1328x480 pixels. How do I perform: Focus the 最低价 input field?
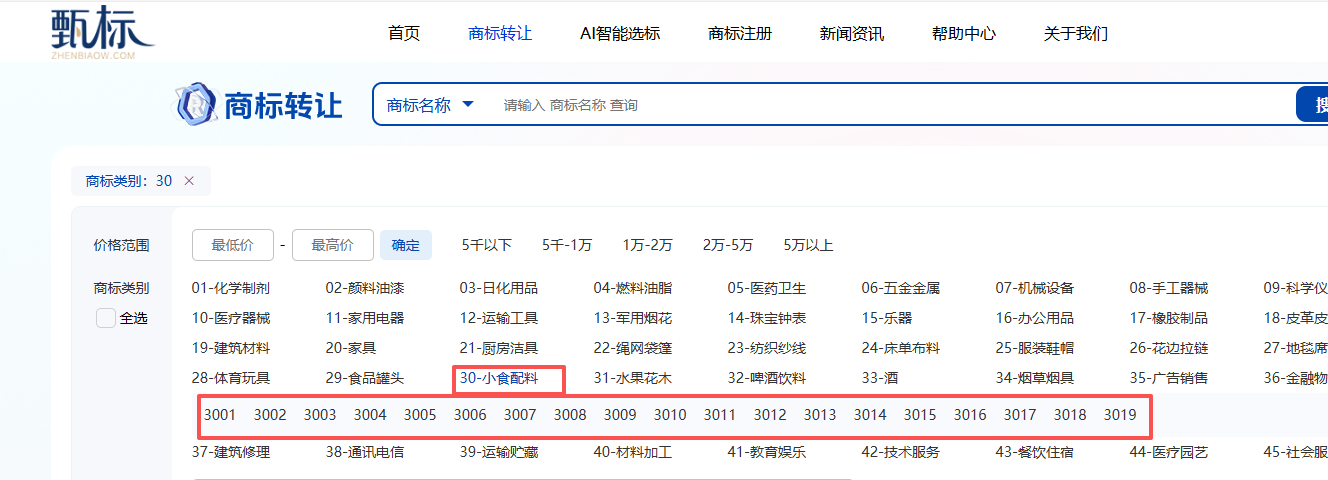(233, 245)
